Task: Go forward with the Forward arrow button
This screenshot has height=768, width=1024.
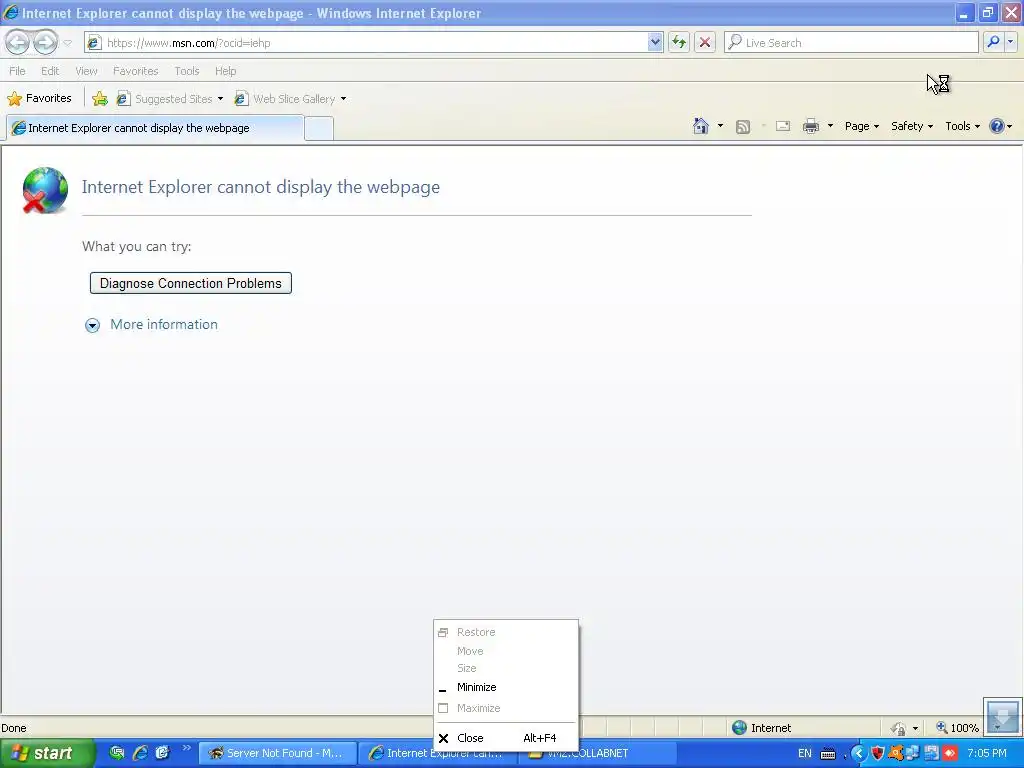Action: 45,42
